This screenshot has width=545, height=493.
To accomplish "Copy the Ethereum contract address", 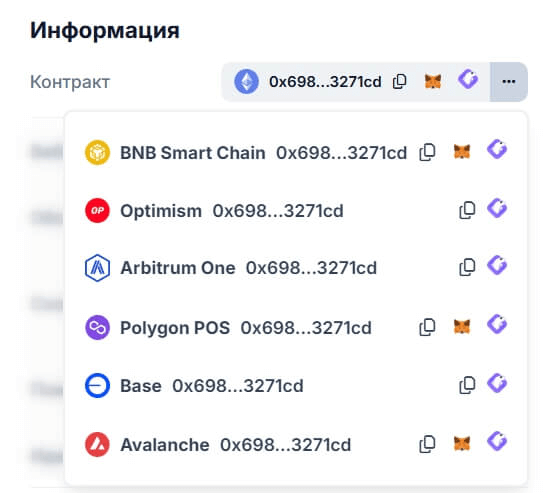I will pos(399,82).
